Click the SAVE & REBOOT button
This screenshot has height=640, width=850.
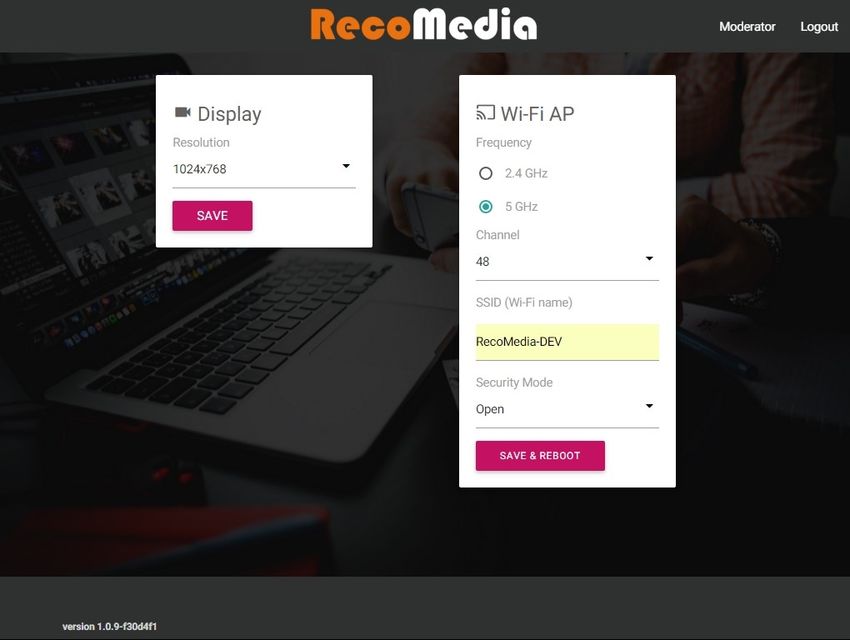[x=540, y=456]
